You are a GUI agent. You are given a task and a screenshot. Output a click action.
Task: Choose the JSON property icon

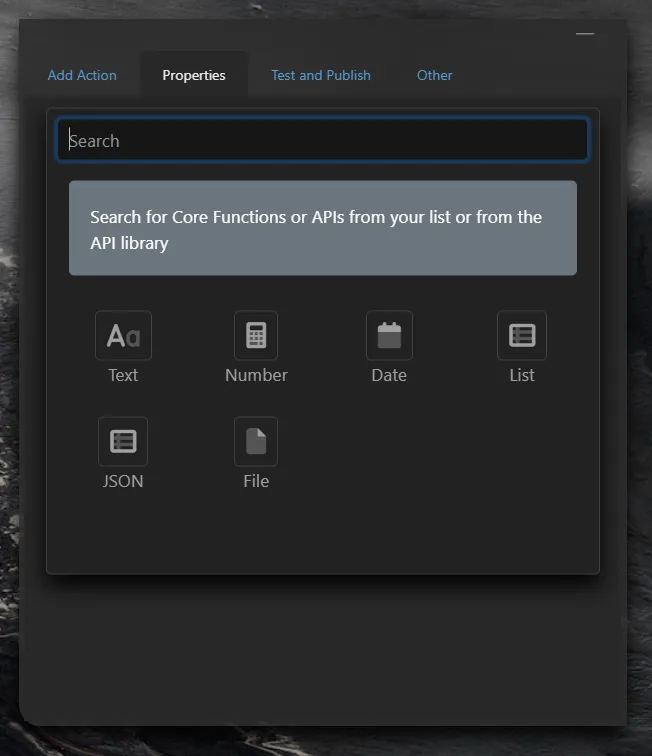click(123, 441)
